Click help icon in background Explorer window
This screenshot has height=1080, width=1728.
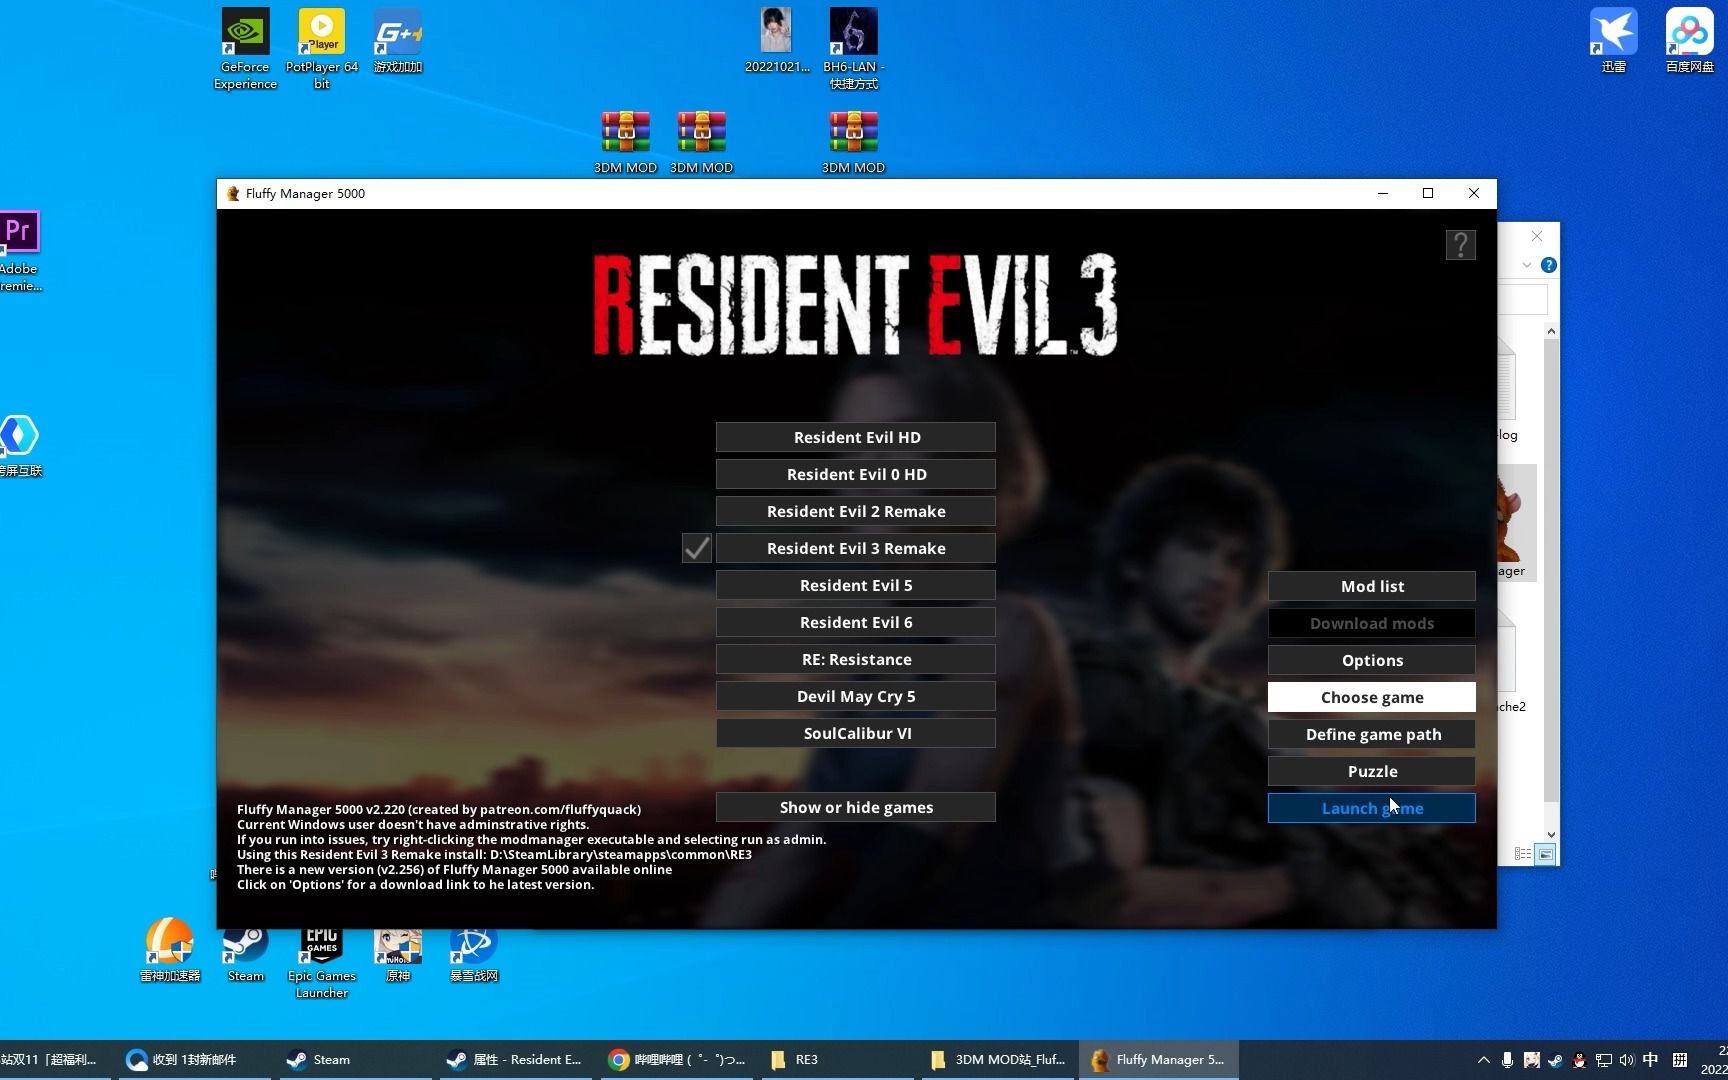pos(1548,265)
